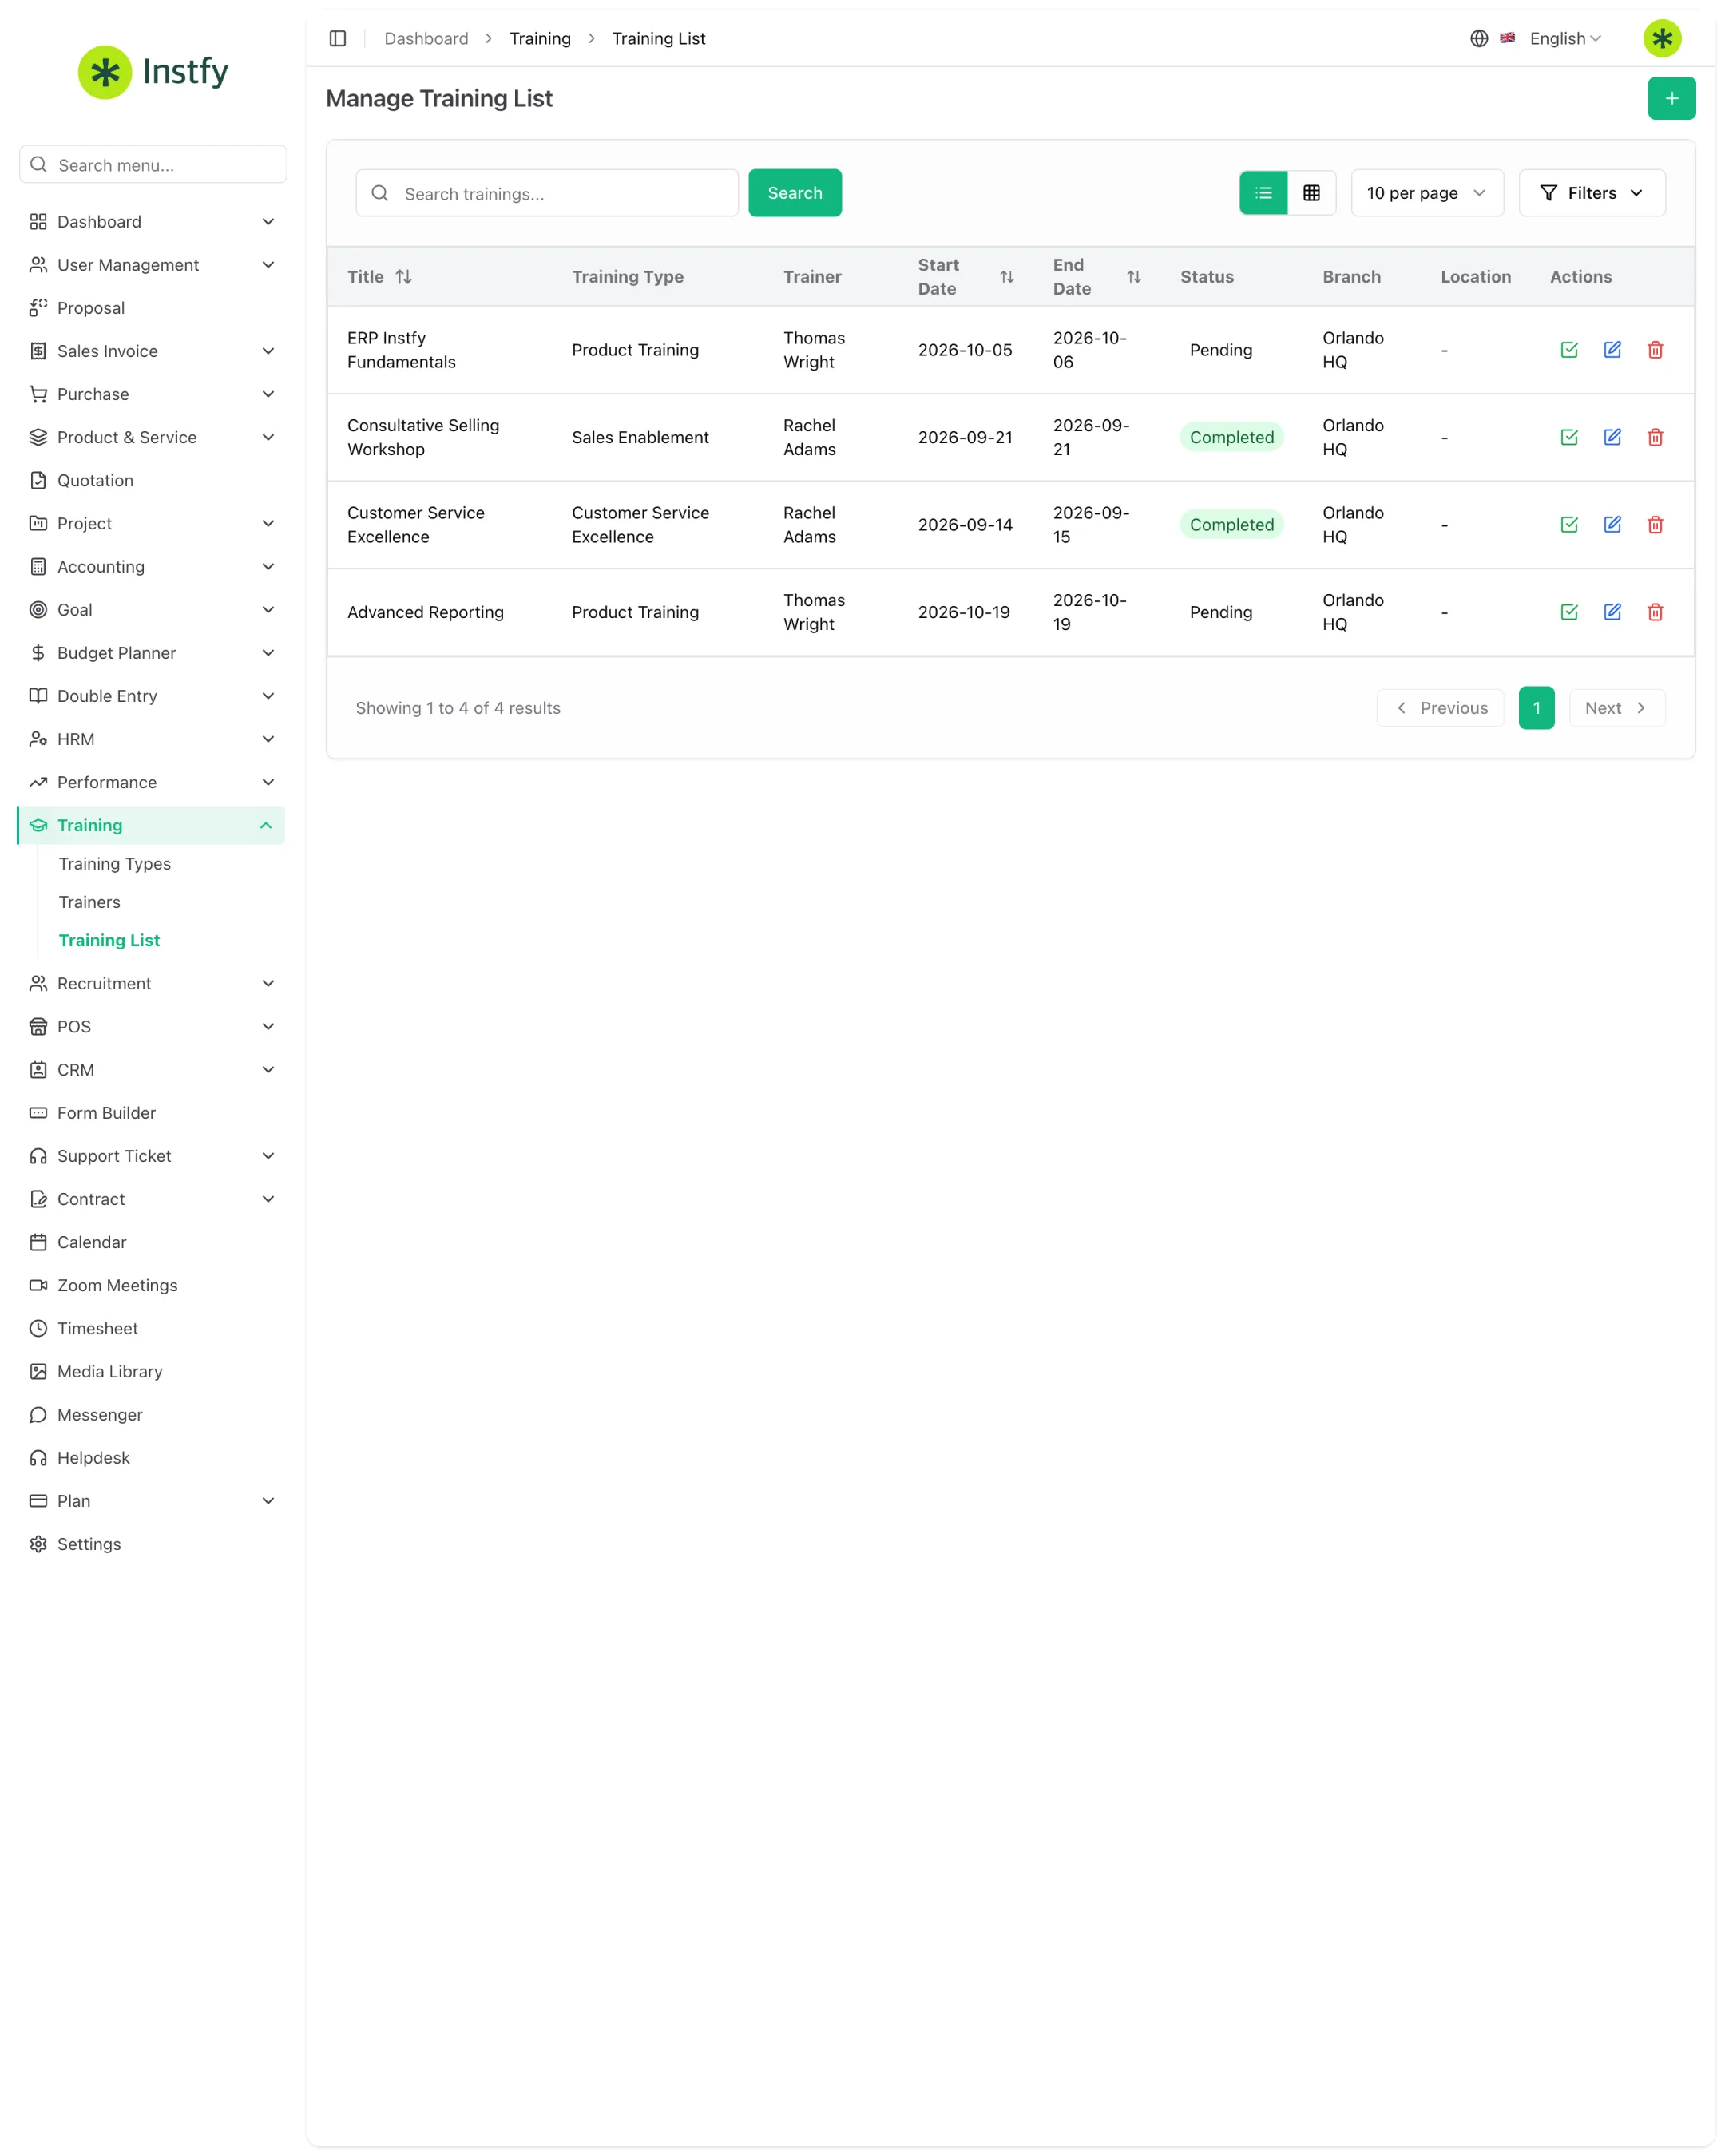Click the Instfy logo
The height and width of the screenshot is (2156, 1725).
tap(153, 72)
